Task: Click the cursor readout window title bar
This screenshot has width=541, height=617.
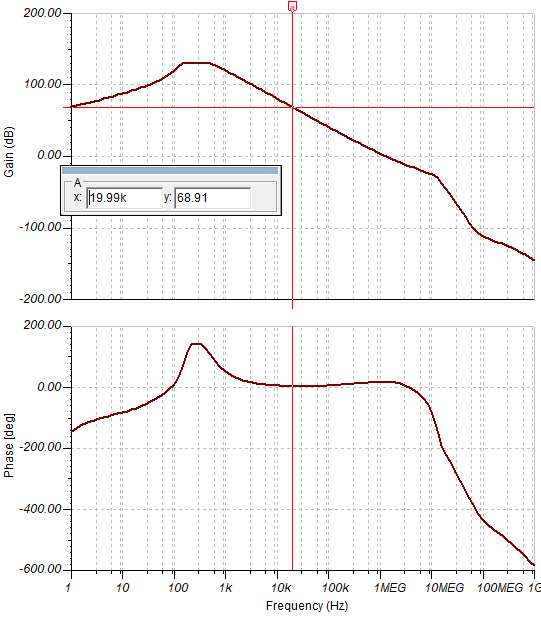Action: (170, 170)
